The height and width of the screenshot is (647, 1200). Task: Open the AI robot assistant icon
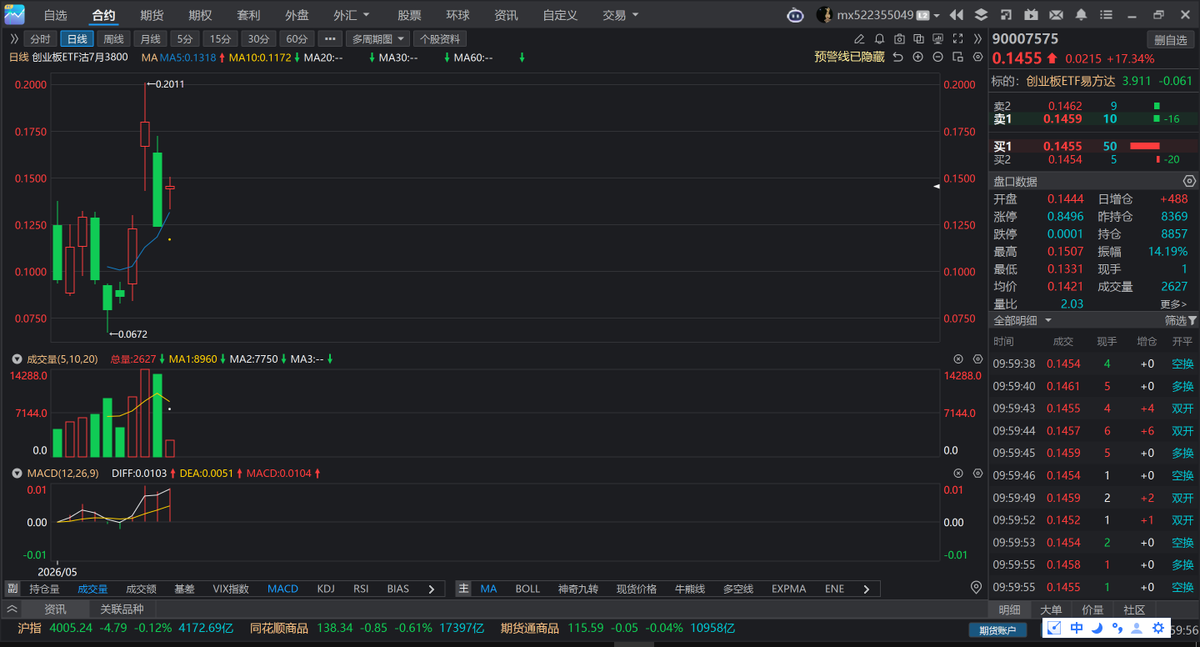tap(795, 15)
